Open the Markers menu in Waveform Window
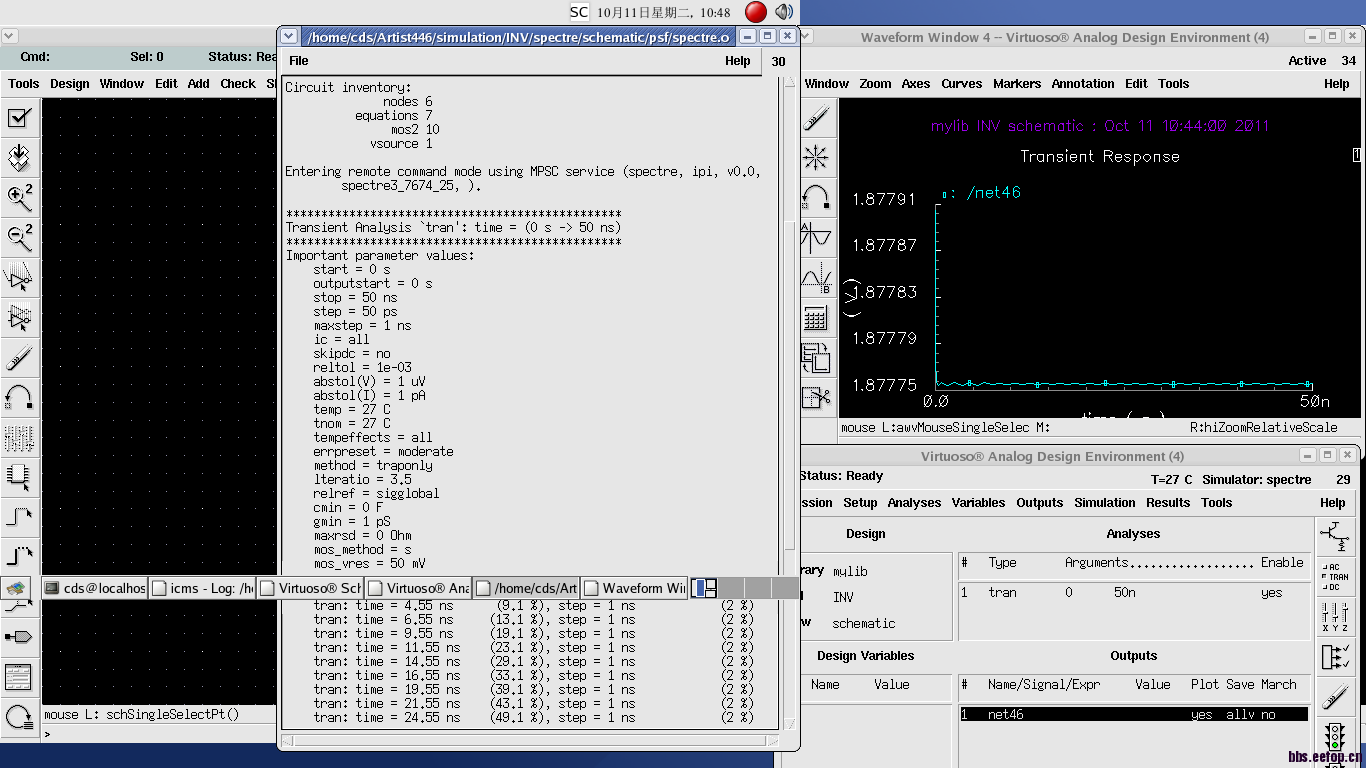 coord(1016,84)
